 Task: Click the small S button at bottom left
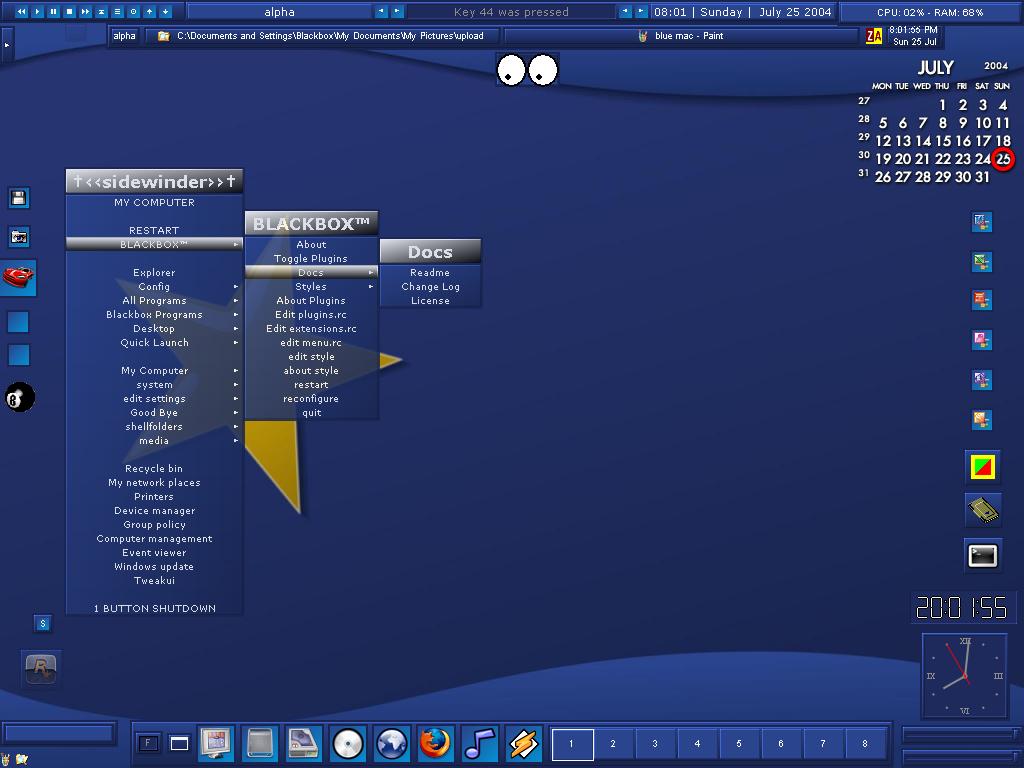pyautogui.click(x=42, y=624)
